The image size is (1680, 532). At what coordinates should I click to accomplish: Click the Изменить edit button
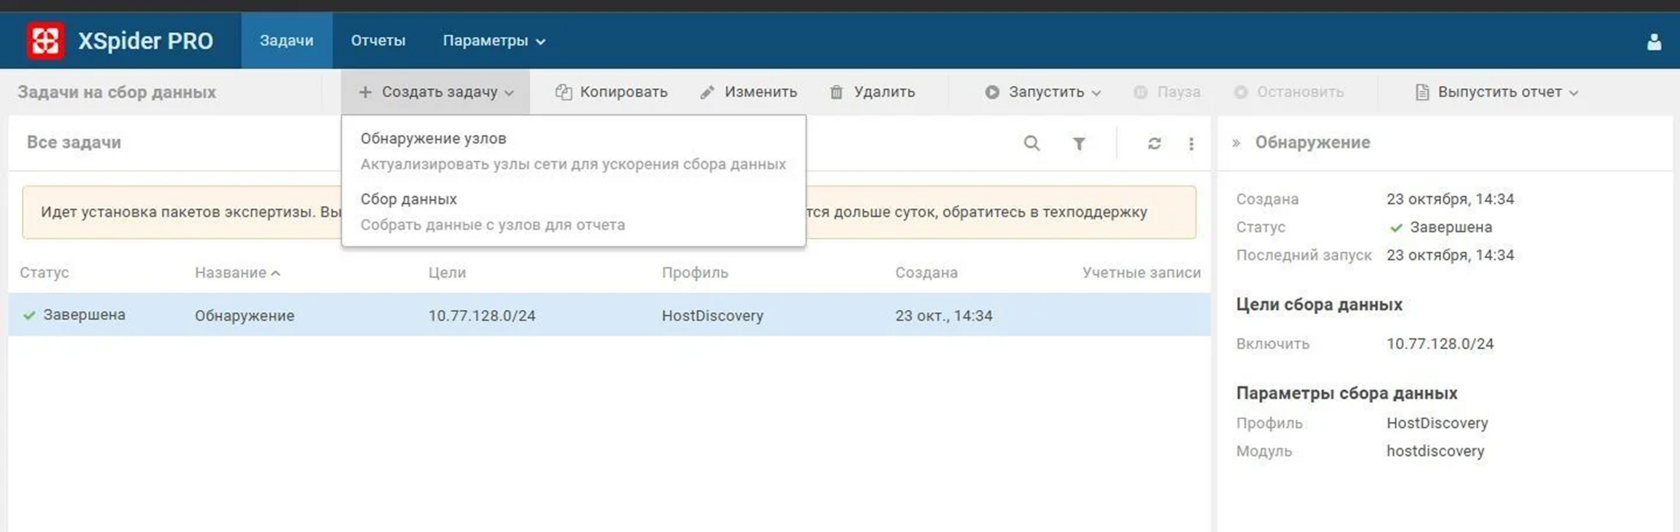pyautogui.click(x=748, y=92)
